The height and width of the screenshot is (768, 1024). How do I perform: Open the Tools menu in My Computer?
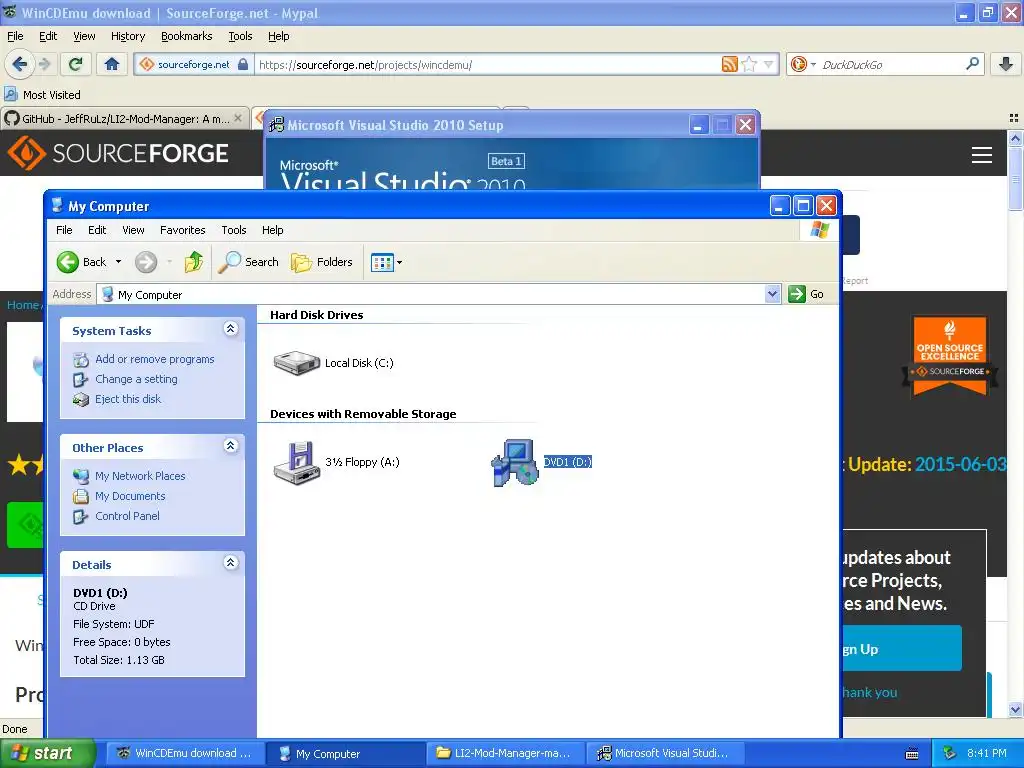pyautogui.click(x=233, y=230)
